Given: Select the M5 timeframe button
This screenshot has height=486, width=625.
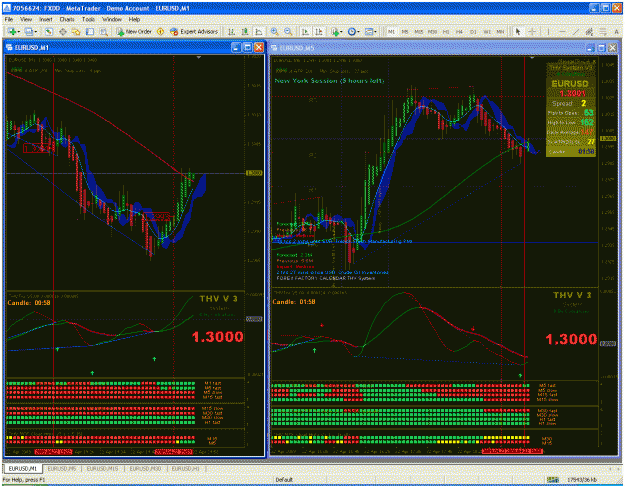Looking at the screenshot, I should (405, 31).
